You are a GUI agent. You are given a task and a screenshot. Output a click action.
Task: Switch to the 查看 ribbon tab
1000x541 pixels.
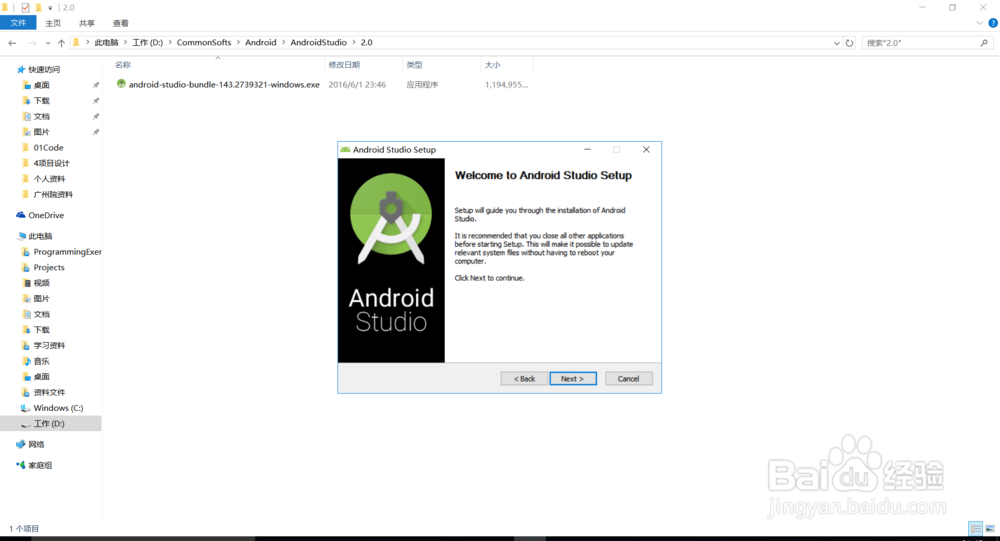tap(121, 23)
